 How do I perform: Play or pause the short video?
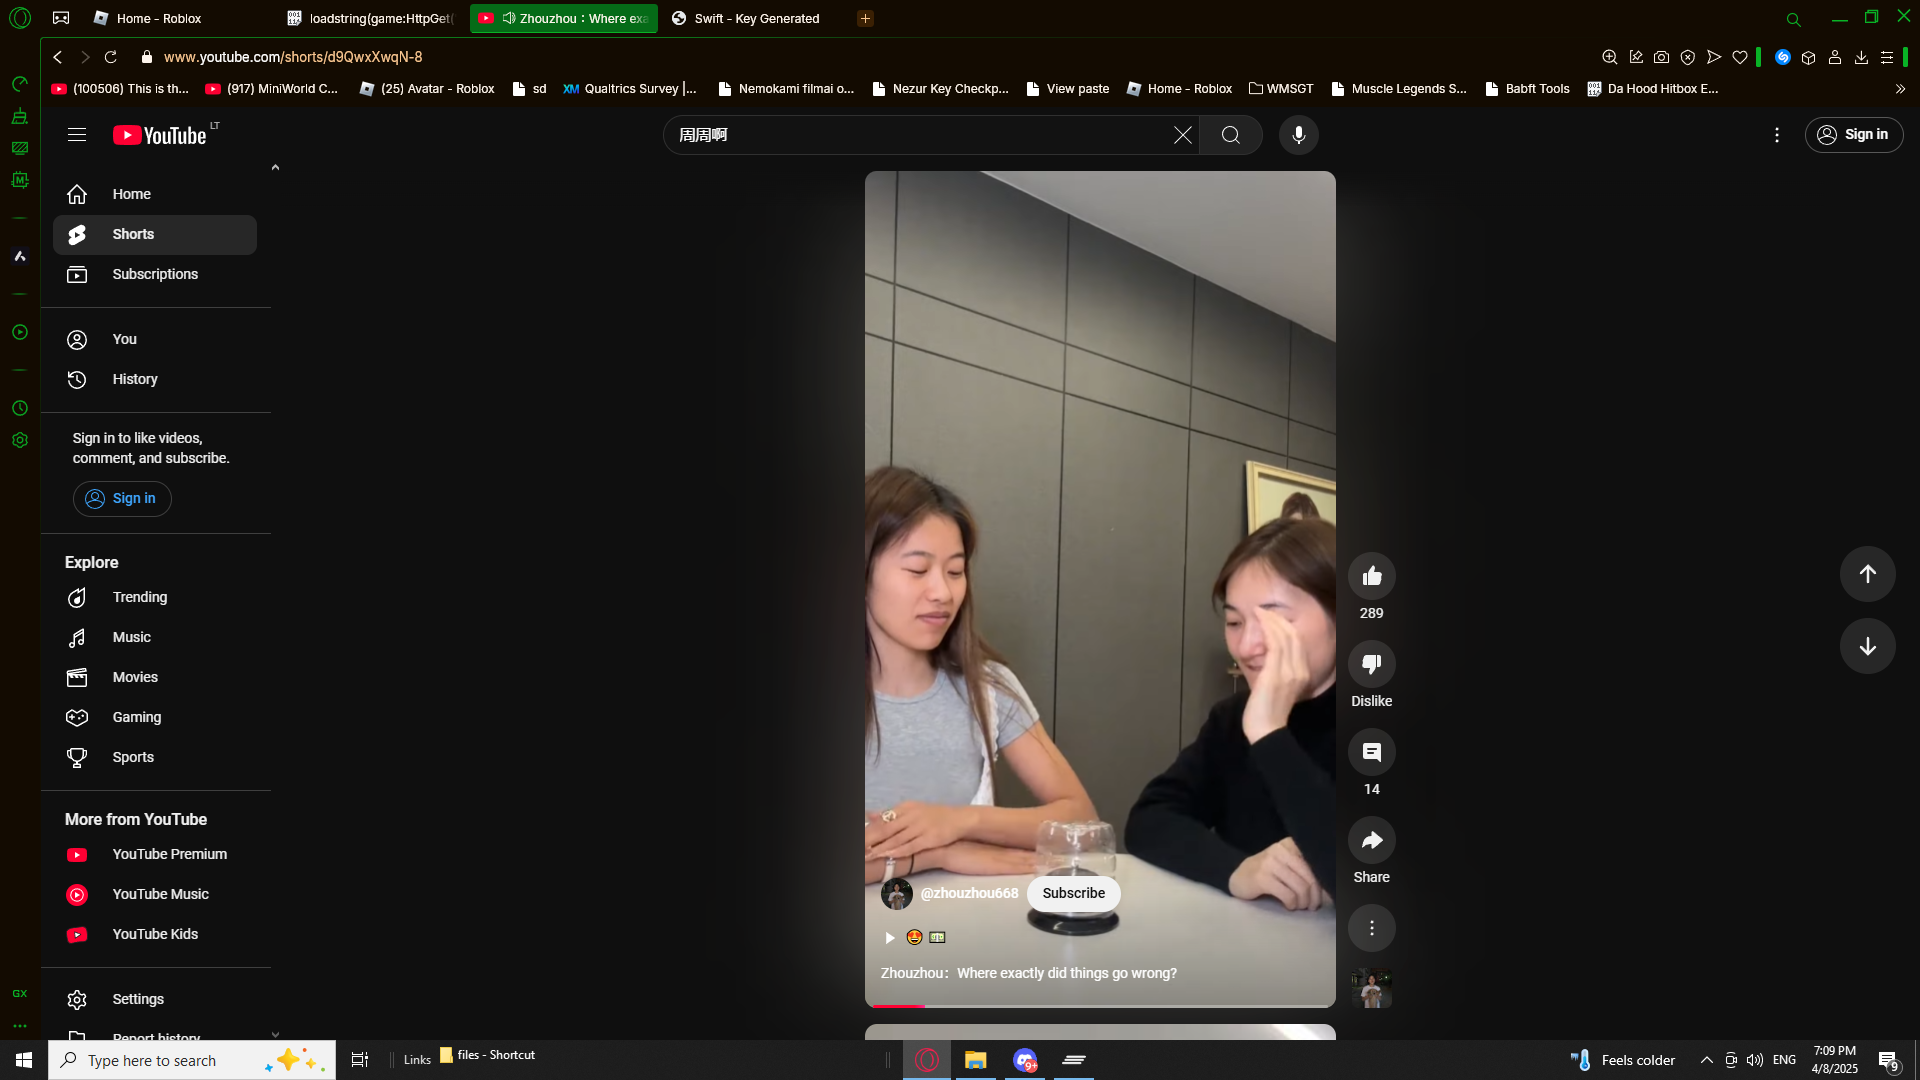pos(889,937)
